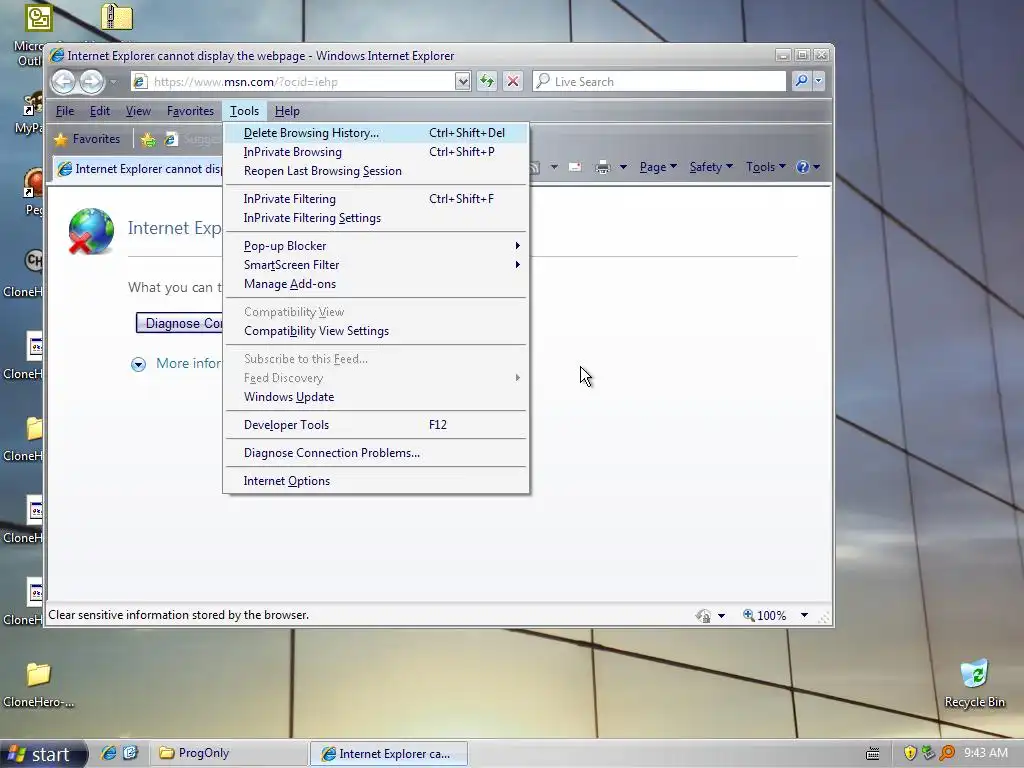Click the orange magnifier tray icon
This screenshot has height=768, width=1024.
pyautogui.click(x=946, y=754)
